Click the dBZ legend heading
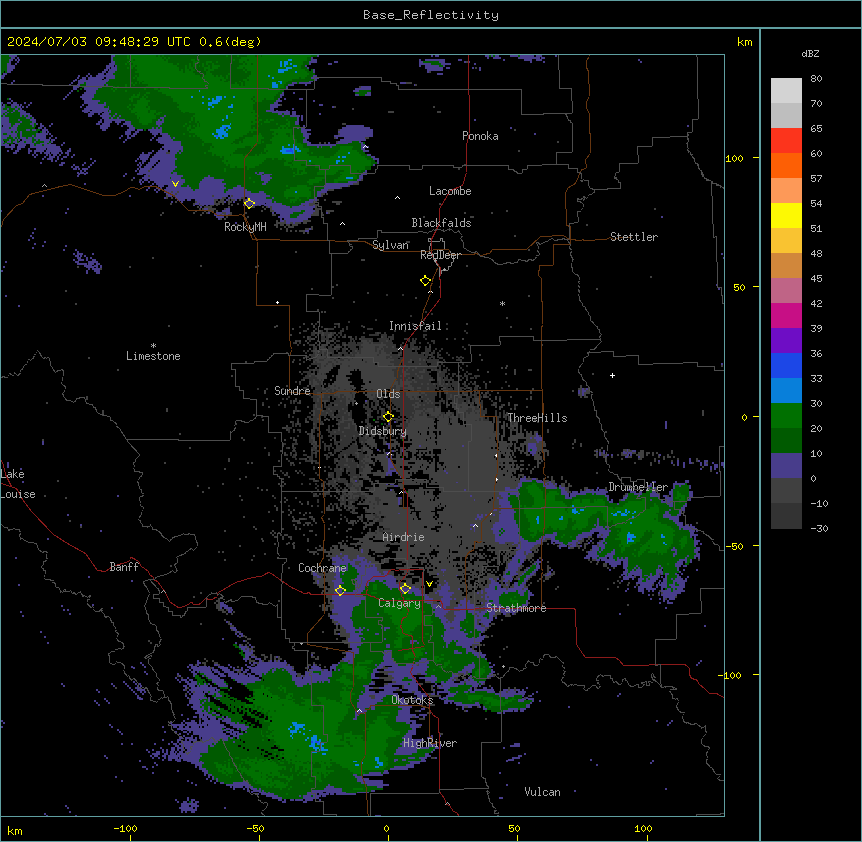 pos(810,53)
